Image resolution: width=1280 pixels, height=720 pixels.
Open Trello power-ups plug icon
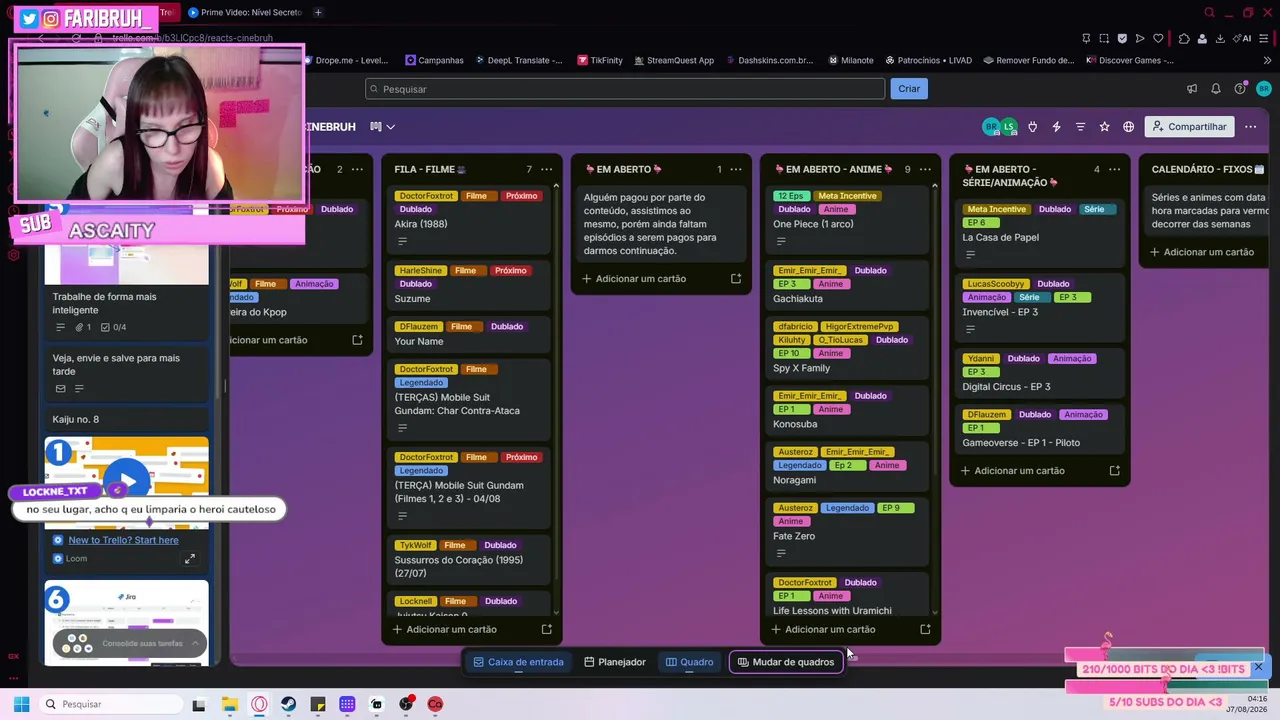click(x=1032, y=127)
